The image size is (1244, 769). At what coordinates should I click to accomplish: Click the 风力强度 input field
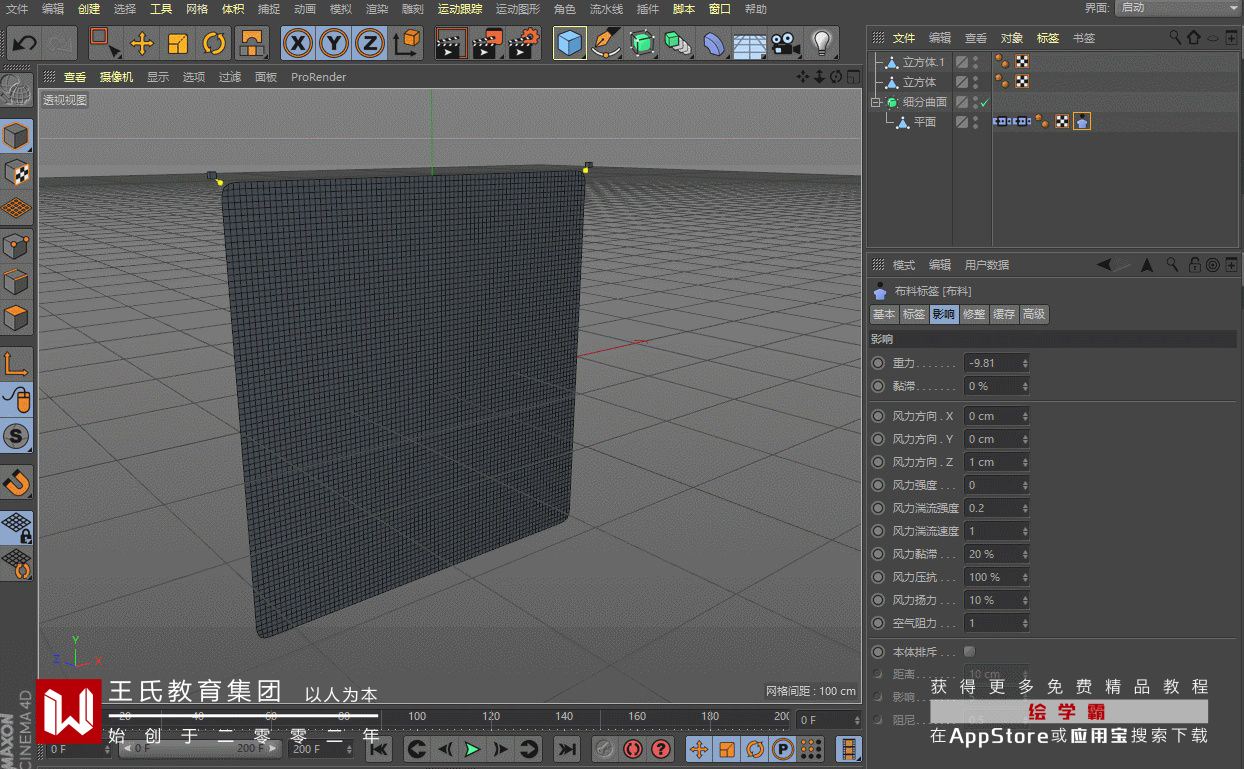pyautogui.click(x=991, y=485)
